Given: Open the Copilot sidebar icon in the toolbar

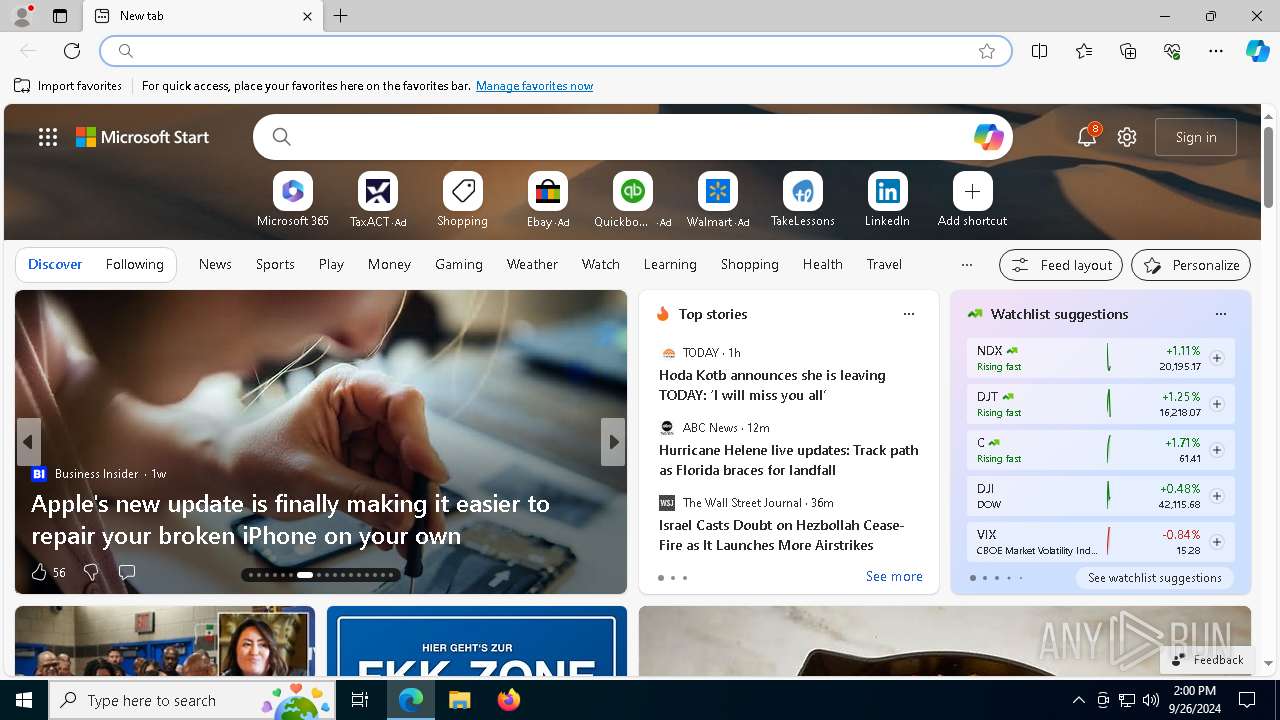Looking at the screenshot, I should [1257, 51].
